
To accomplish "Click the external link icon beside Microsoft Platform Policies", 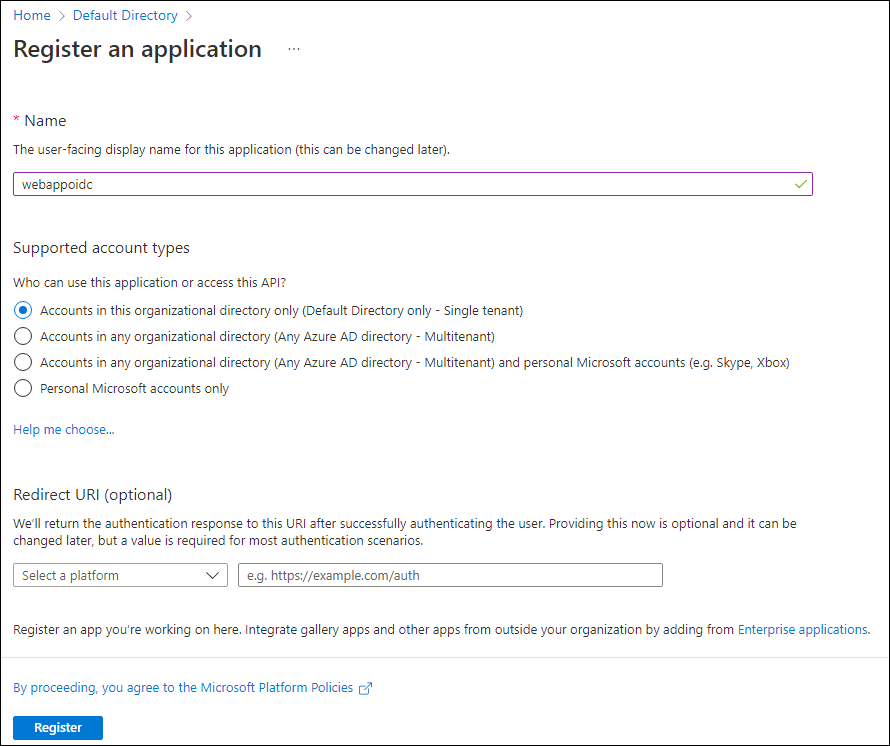I will point(365,687).
